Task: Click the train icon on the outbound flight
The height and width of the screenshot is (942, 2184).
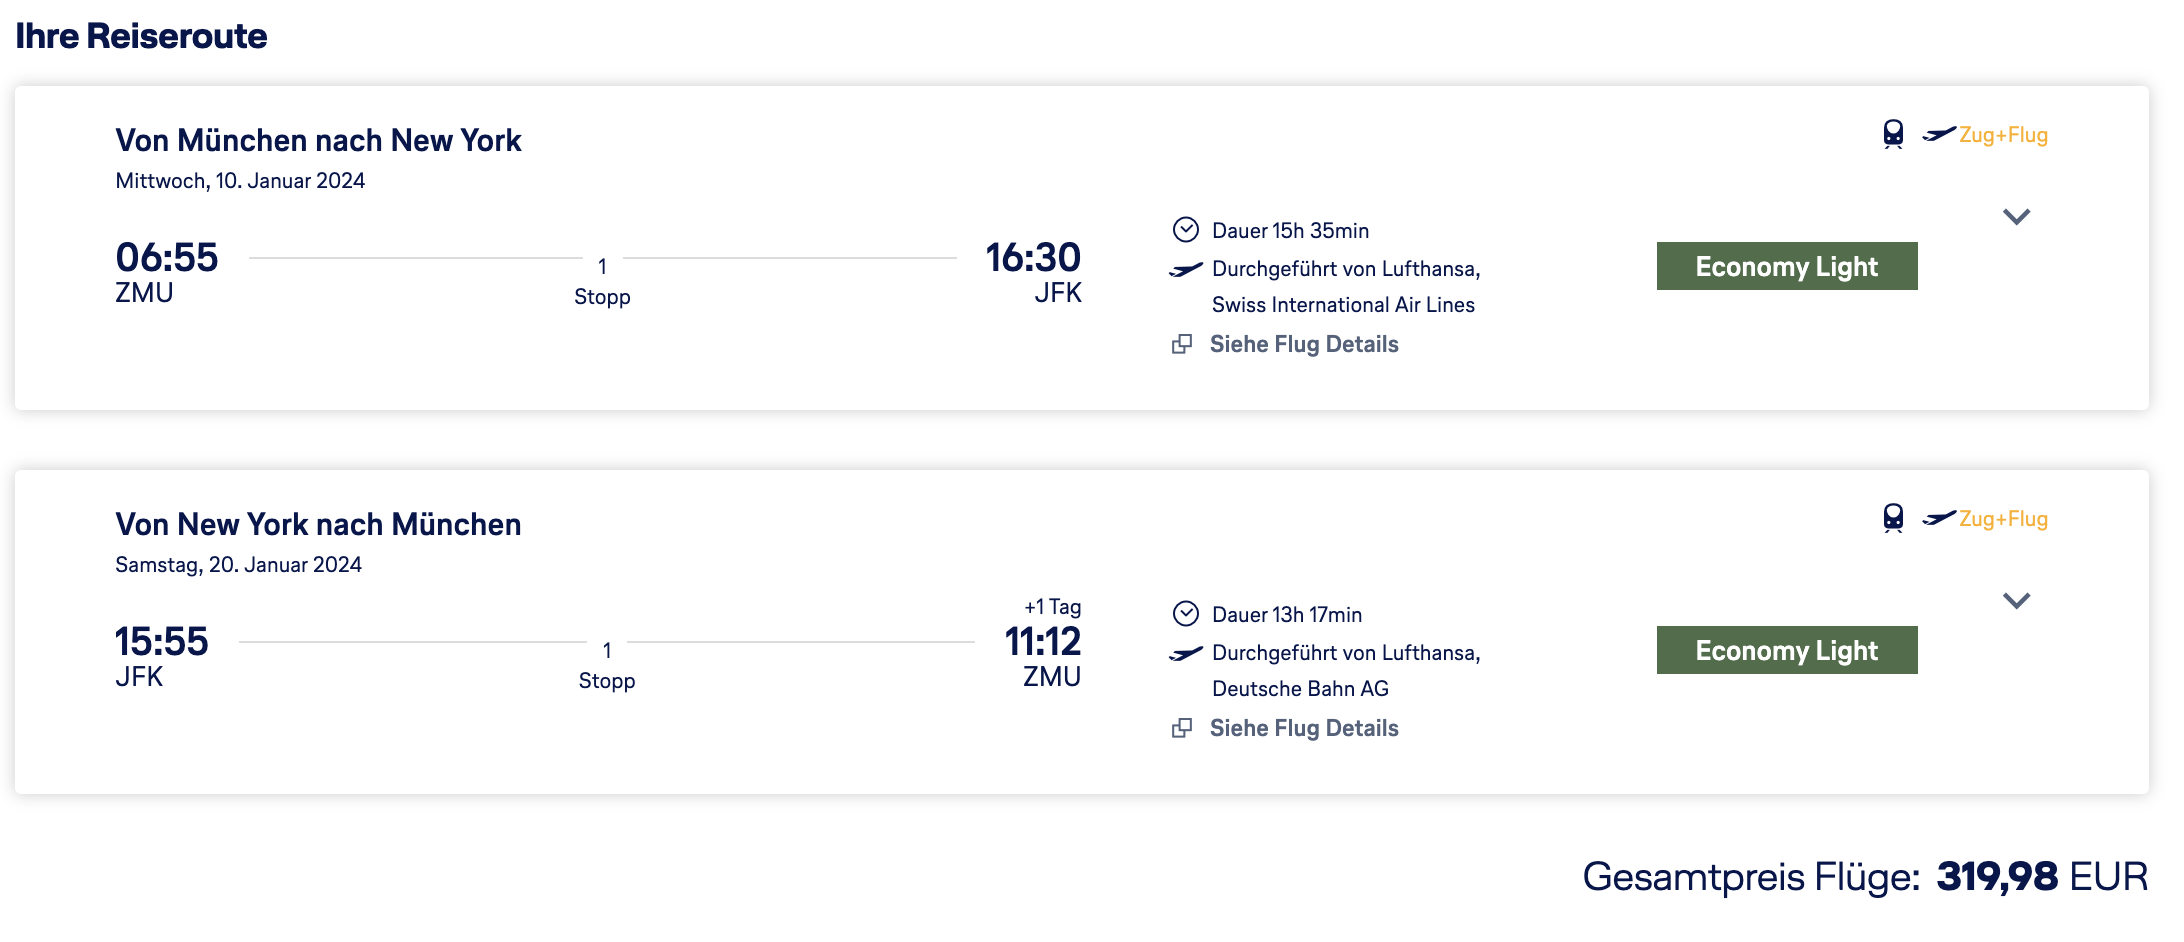Action: 1893,134
